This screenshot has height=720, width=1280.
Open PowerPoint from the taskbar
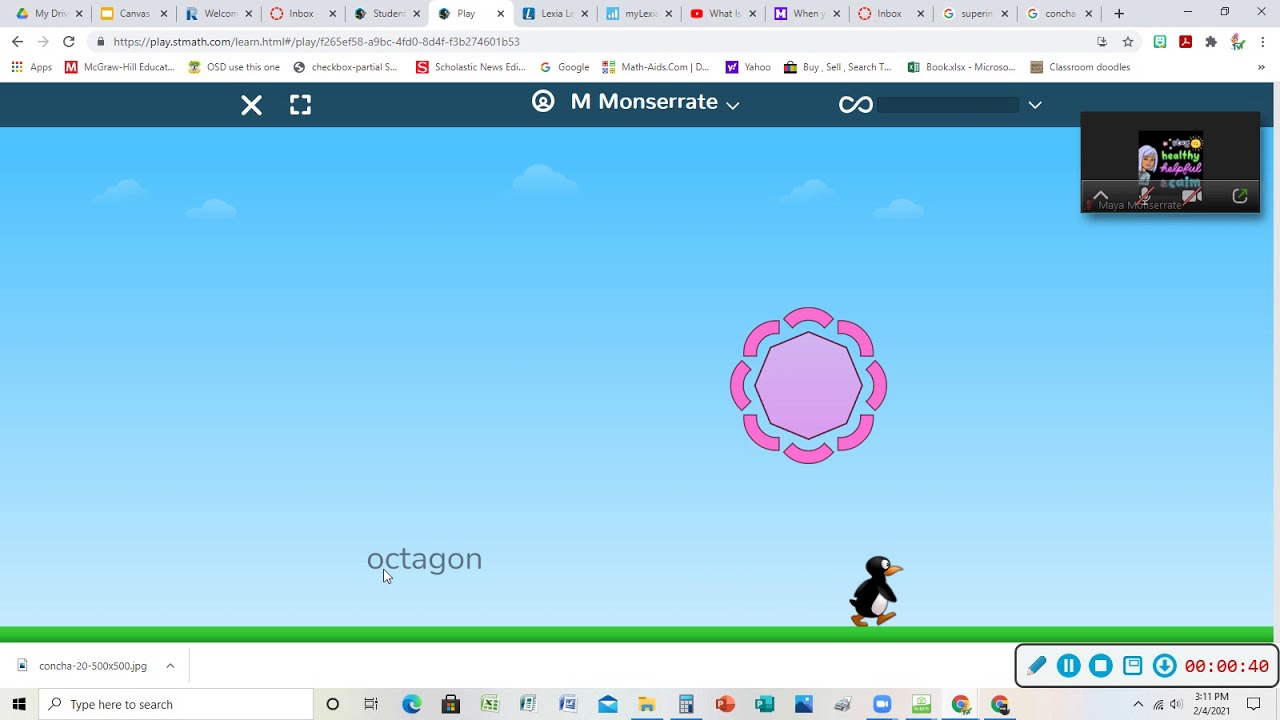tap(725, 704)
